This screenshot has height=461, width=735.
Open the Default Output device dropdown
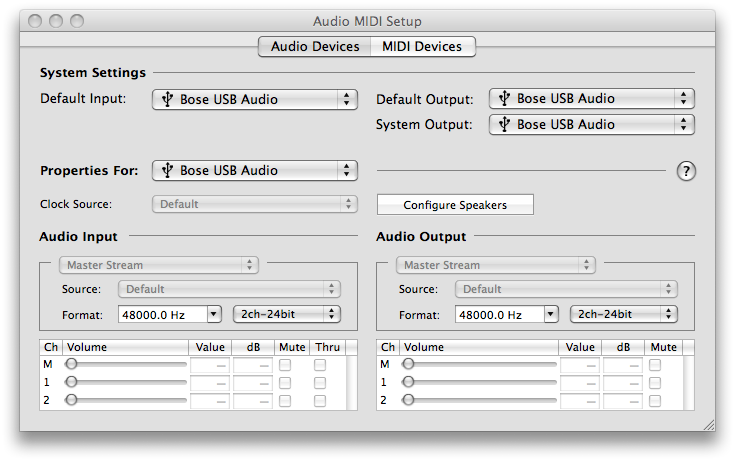point(592,98)
